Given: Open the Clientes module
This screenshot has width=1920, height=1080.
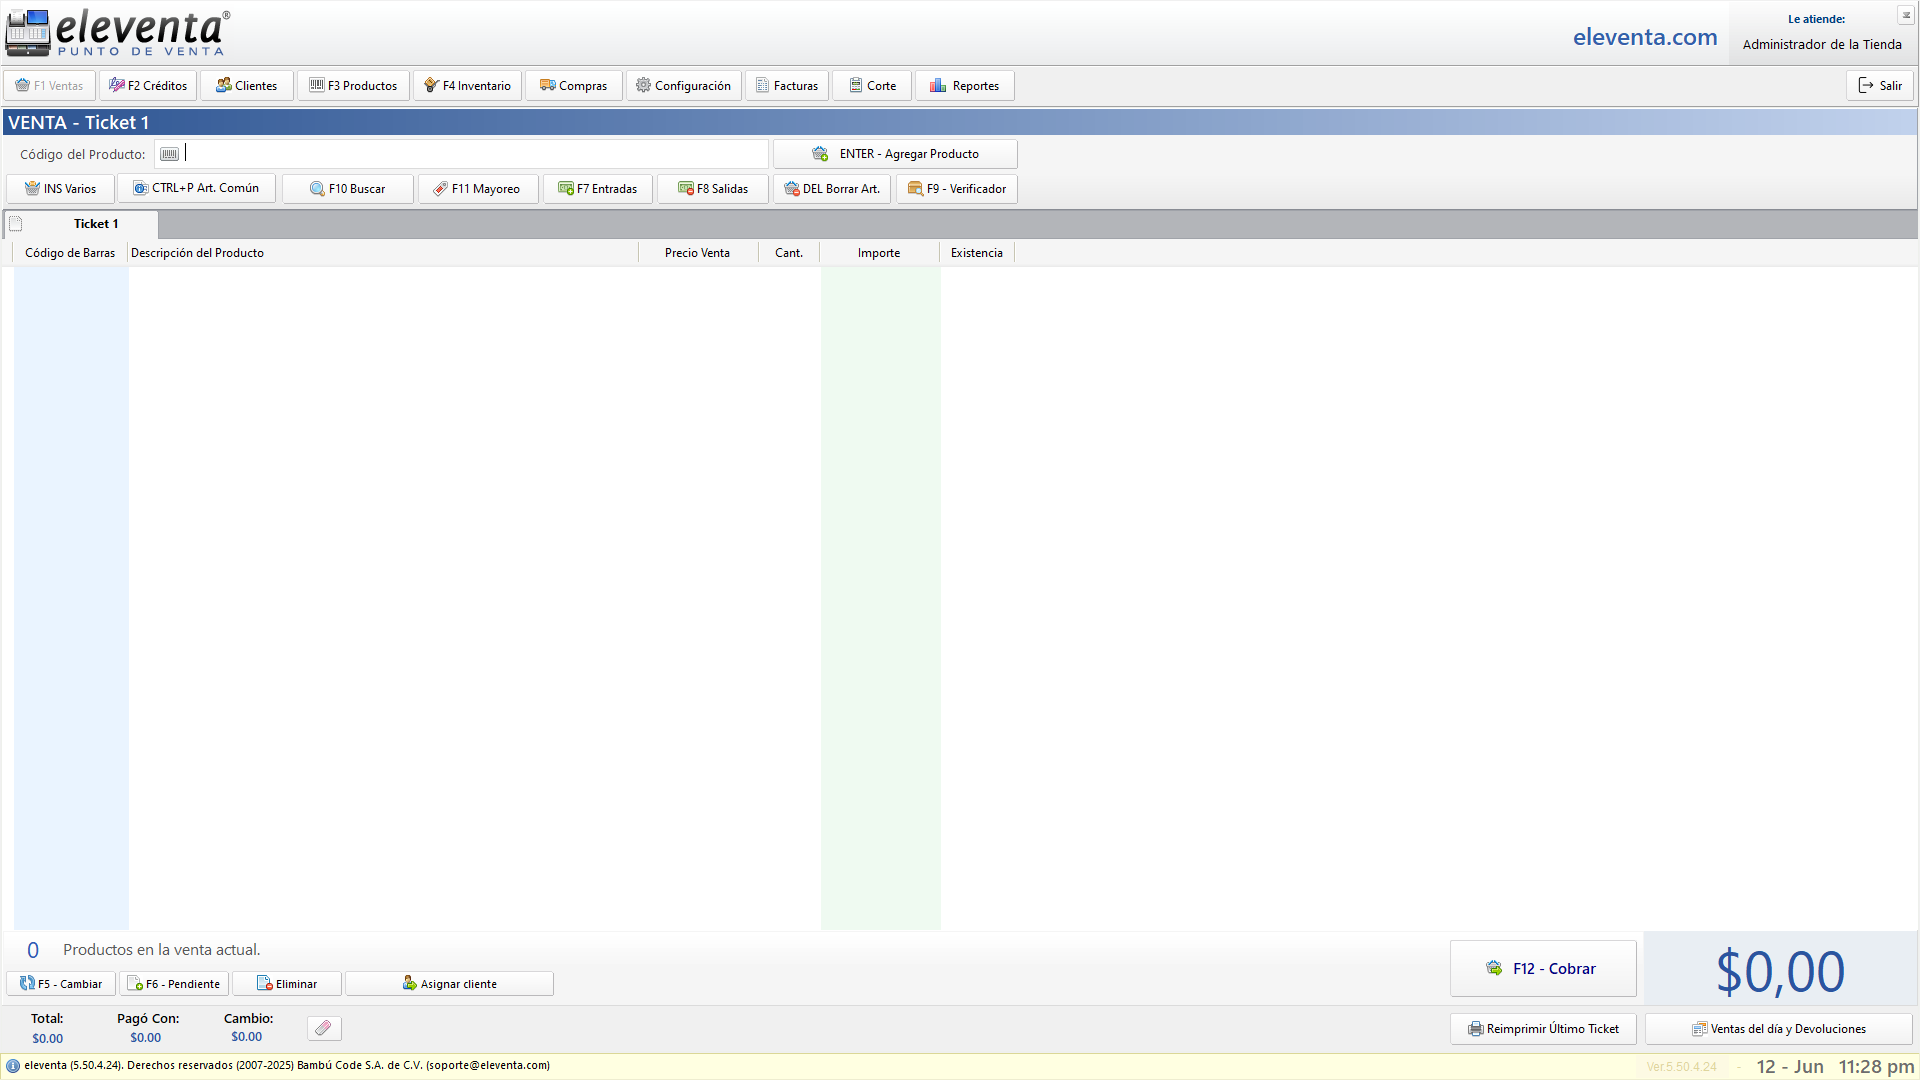Looking at the screenshot, I should click(x=246, y=85).
